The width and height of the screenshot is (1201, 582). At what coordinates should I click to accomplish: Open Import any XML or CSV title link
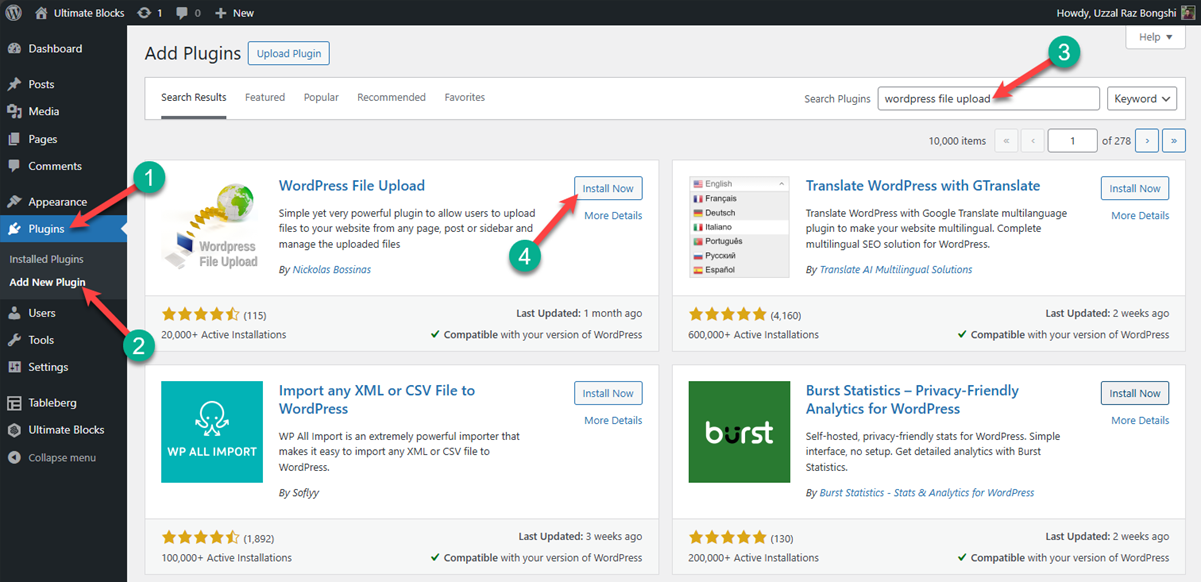(x=377, y=400)
